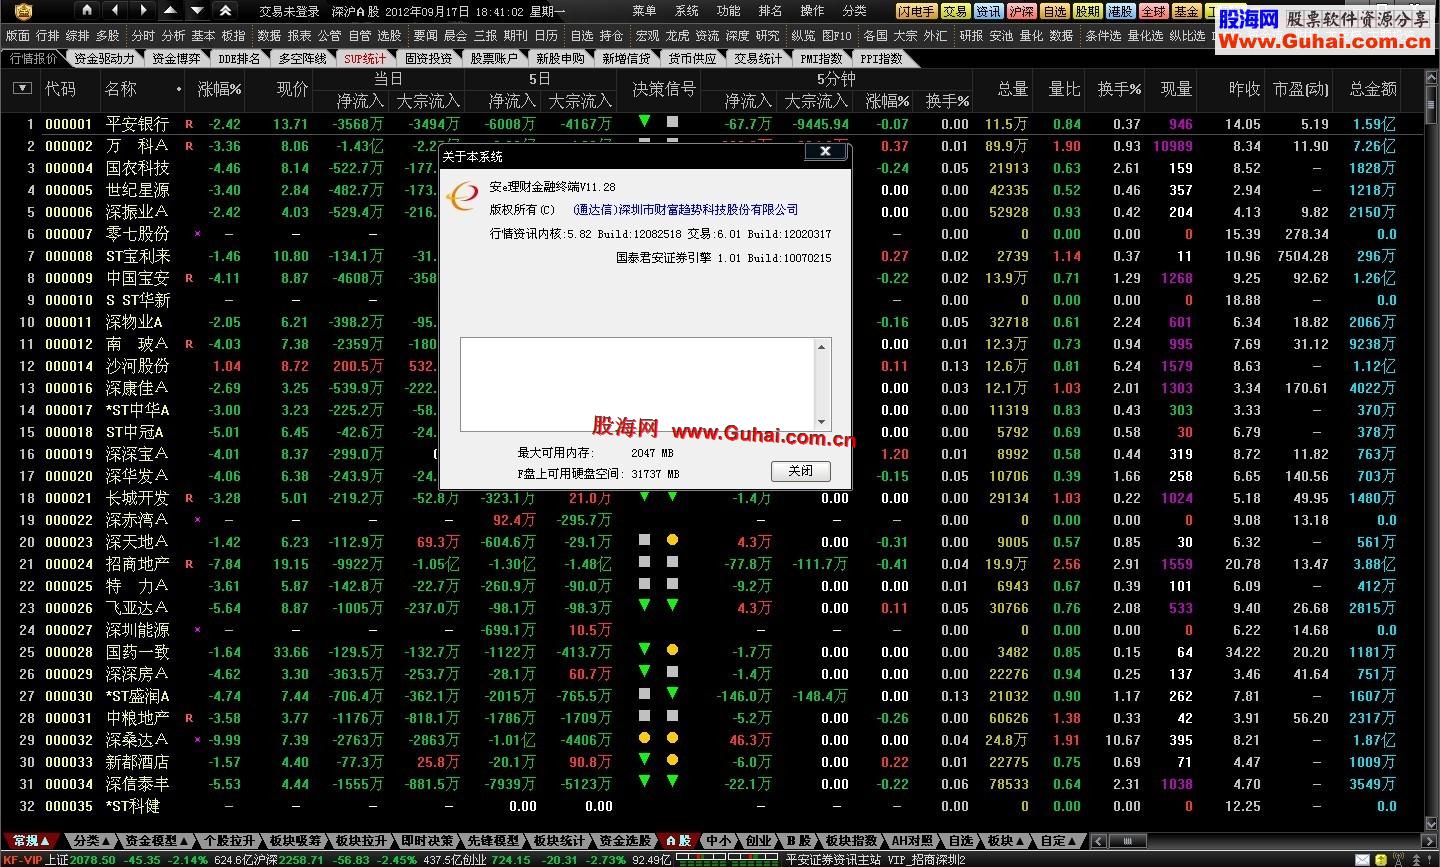1440x867 pixels.
Task: Click the 分时 toolbar item
Action: click(x=143, y=35)
